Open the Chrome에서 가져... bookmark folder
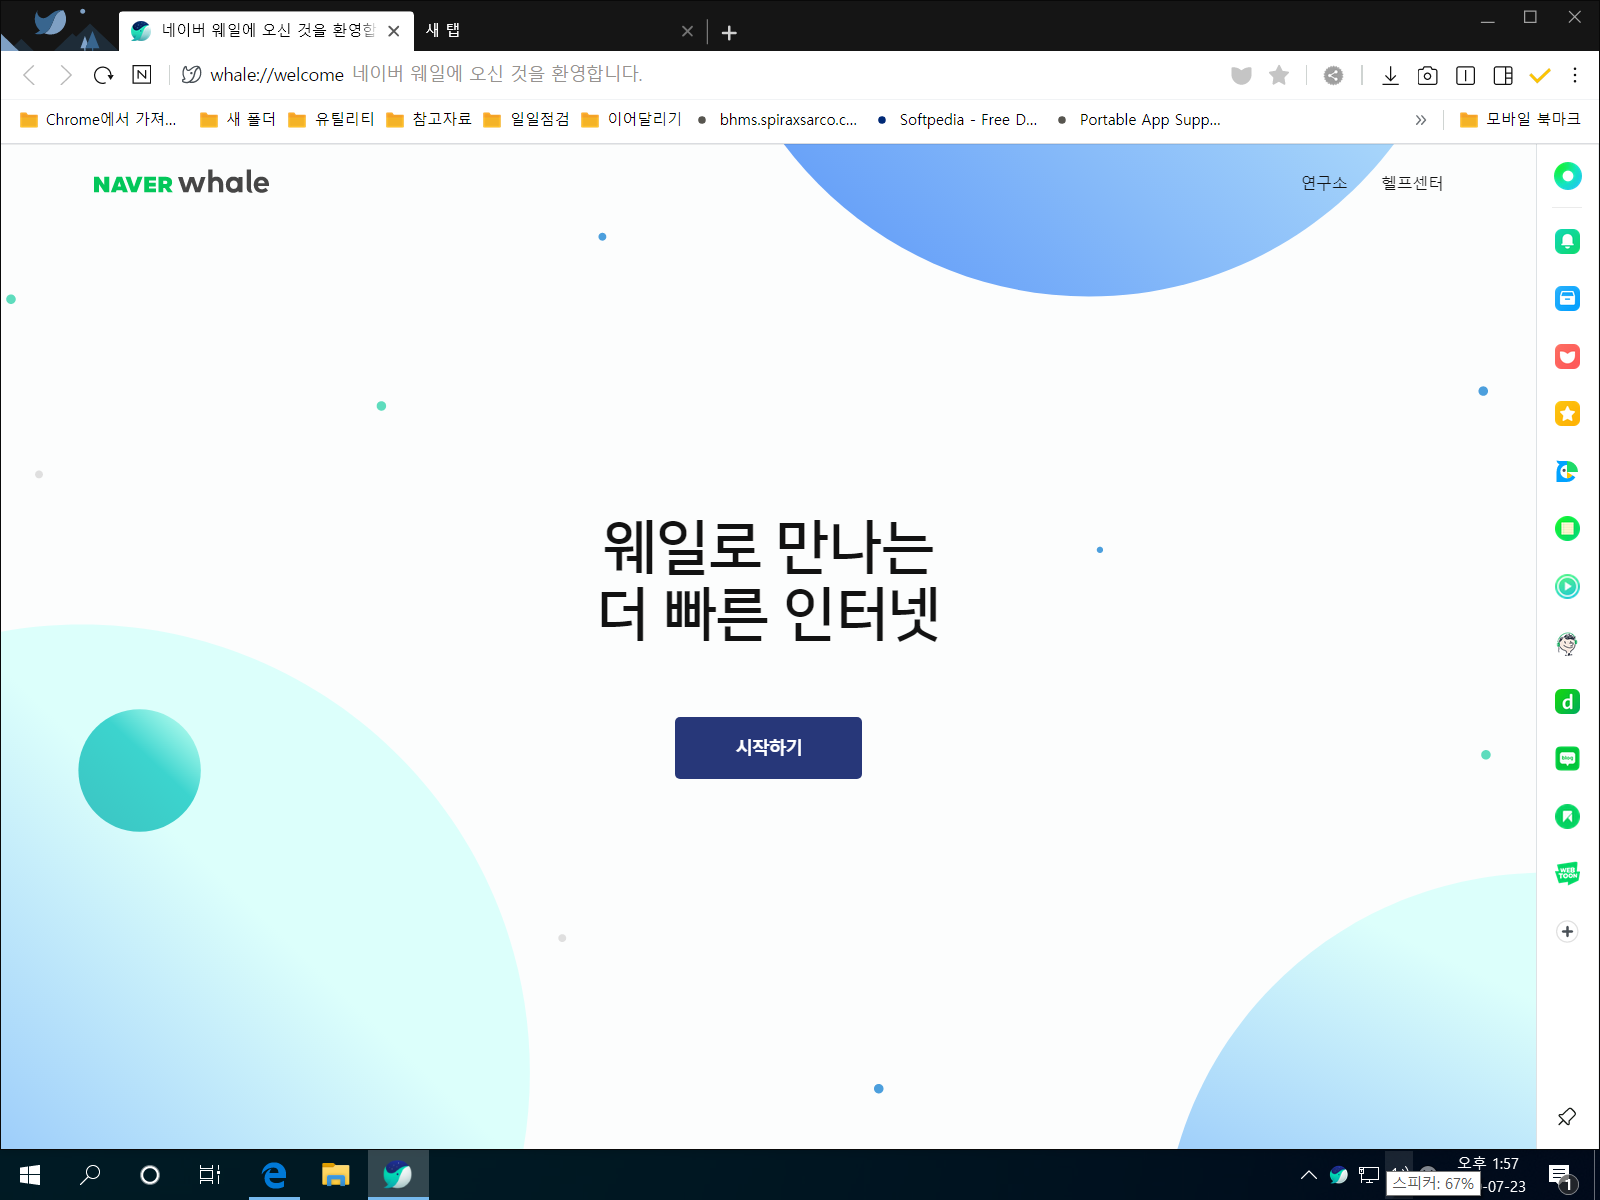The height and width of the screenshot is (1200, 1600). (98, 120)
